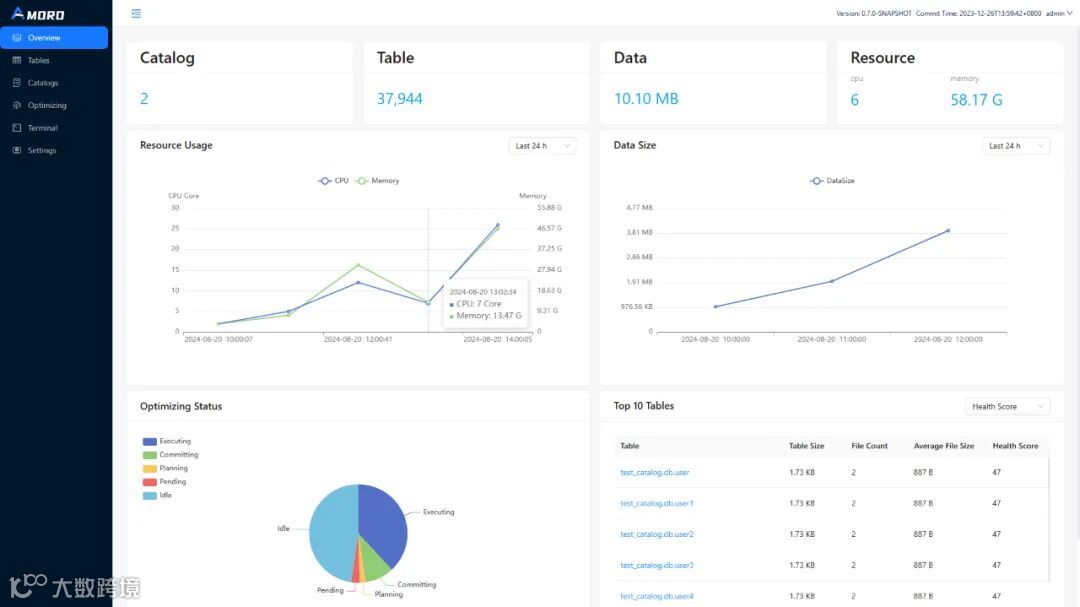Viewport: 1080px width, 607px height.
Task: Click the Health Score column header
Action: (x=1015, y=446)
